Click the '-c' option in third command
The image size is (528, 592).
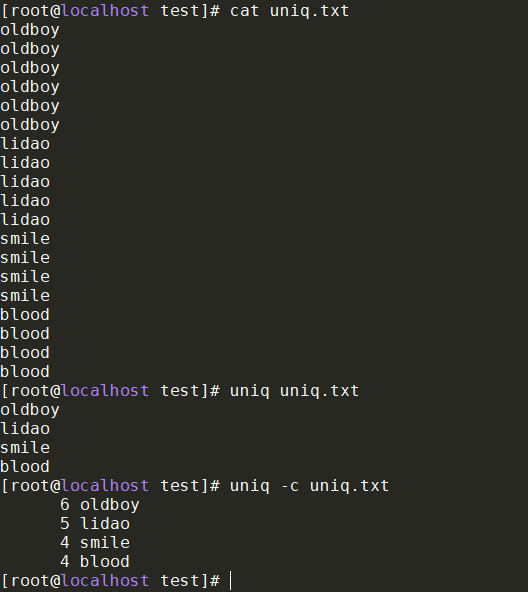290,487
